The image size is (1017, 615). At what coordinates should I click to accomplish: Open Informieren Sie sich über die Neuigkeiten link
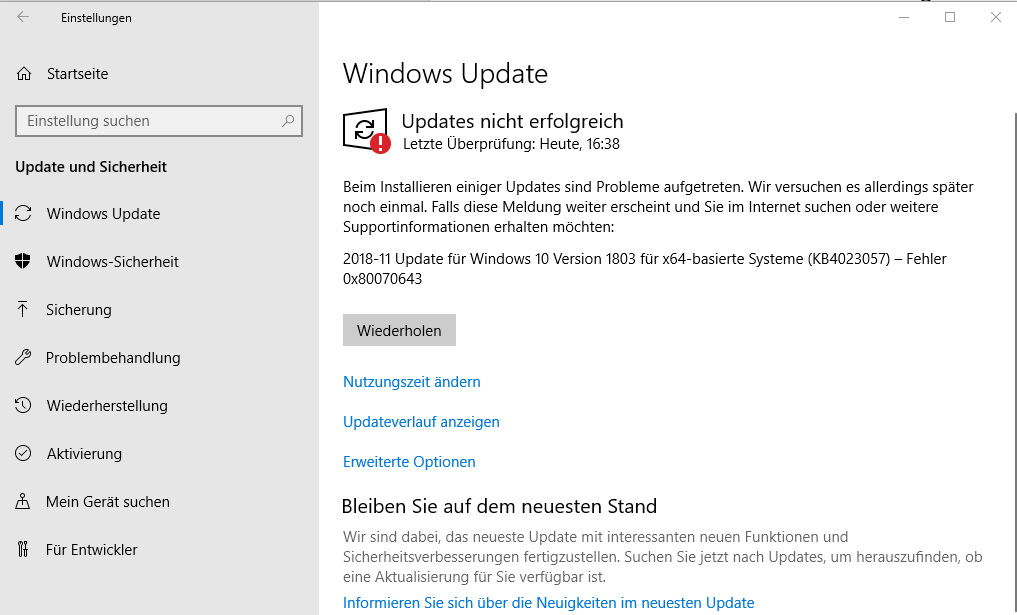[548, 603]
